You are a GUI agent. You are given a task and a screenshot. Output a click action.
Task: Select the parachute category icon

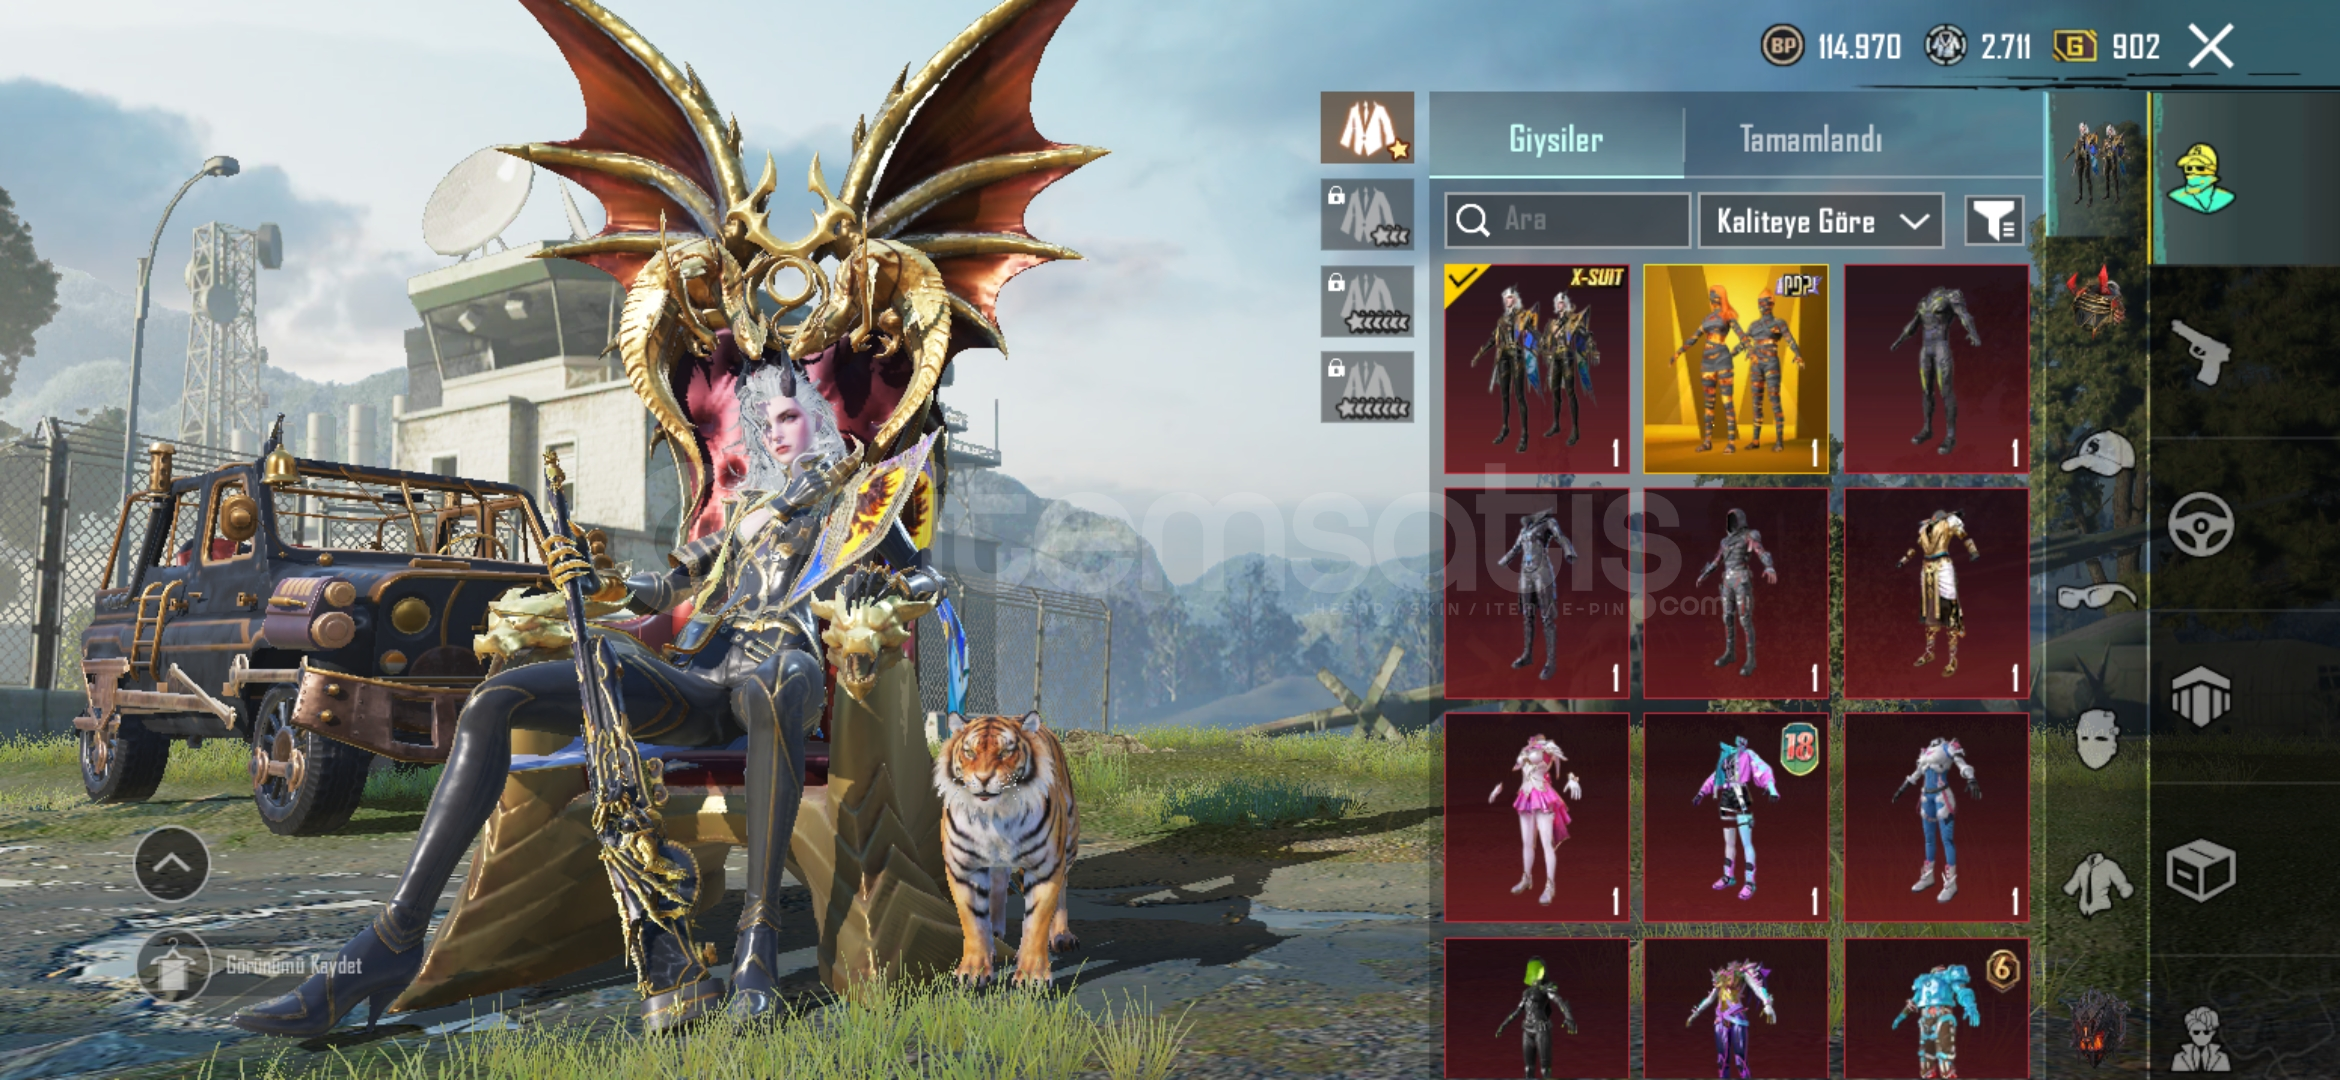[x=2200, y=696]
